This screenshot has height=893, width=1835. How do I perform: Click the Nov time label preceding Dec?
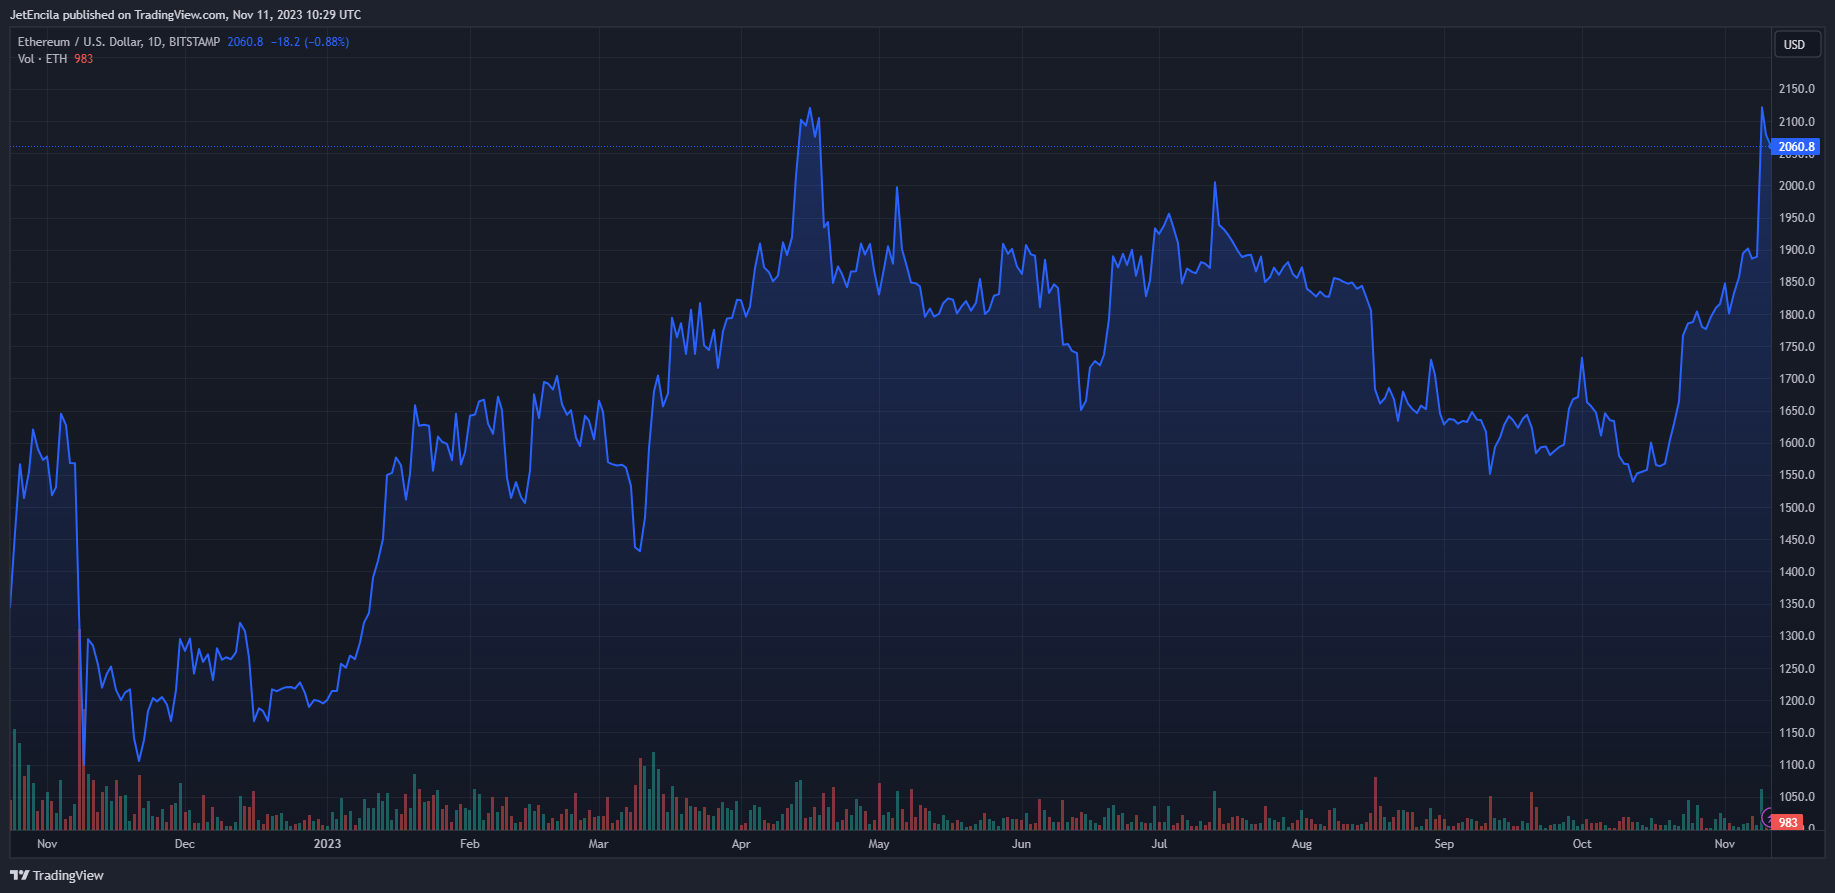click(x=47, y=844)
